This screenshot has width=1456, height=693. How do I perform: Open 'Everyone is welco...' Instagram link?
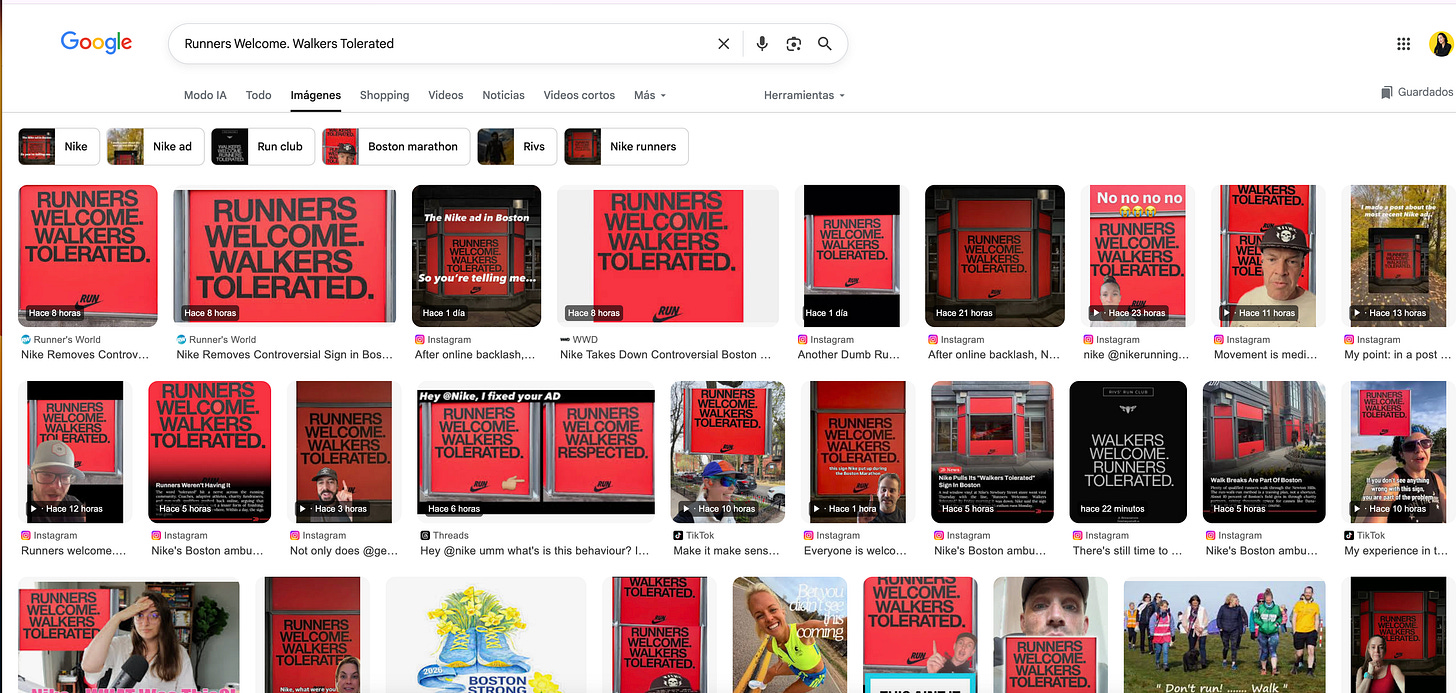coord(857,551)
